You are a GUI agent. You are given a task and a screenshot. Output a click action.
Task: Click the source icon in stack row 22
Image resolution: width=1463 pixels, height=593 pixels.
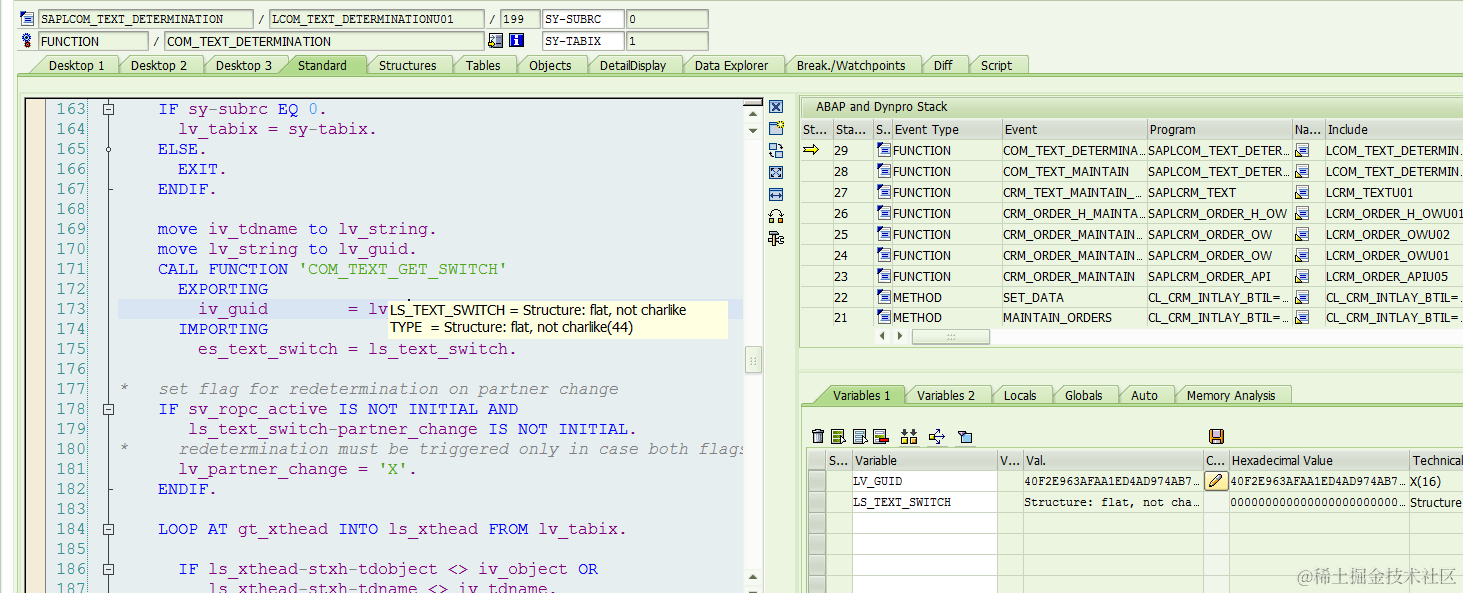point(884,297)
